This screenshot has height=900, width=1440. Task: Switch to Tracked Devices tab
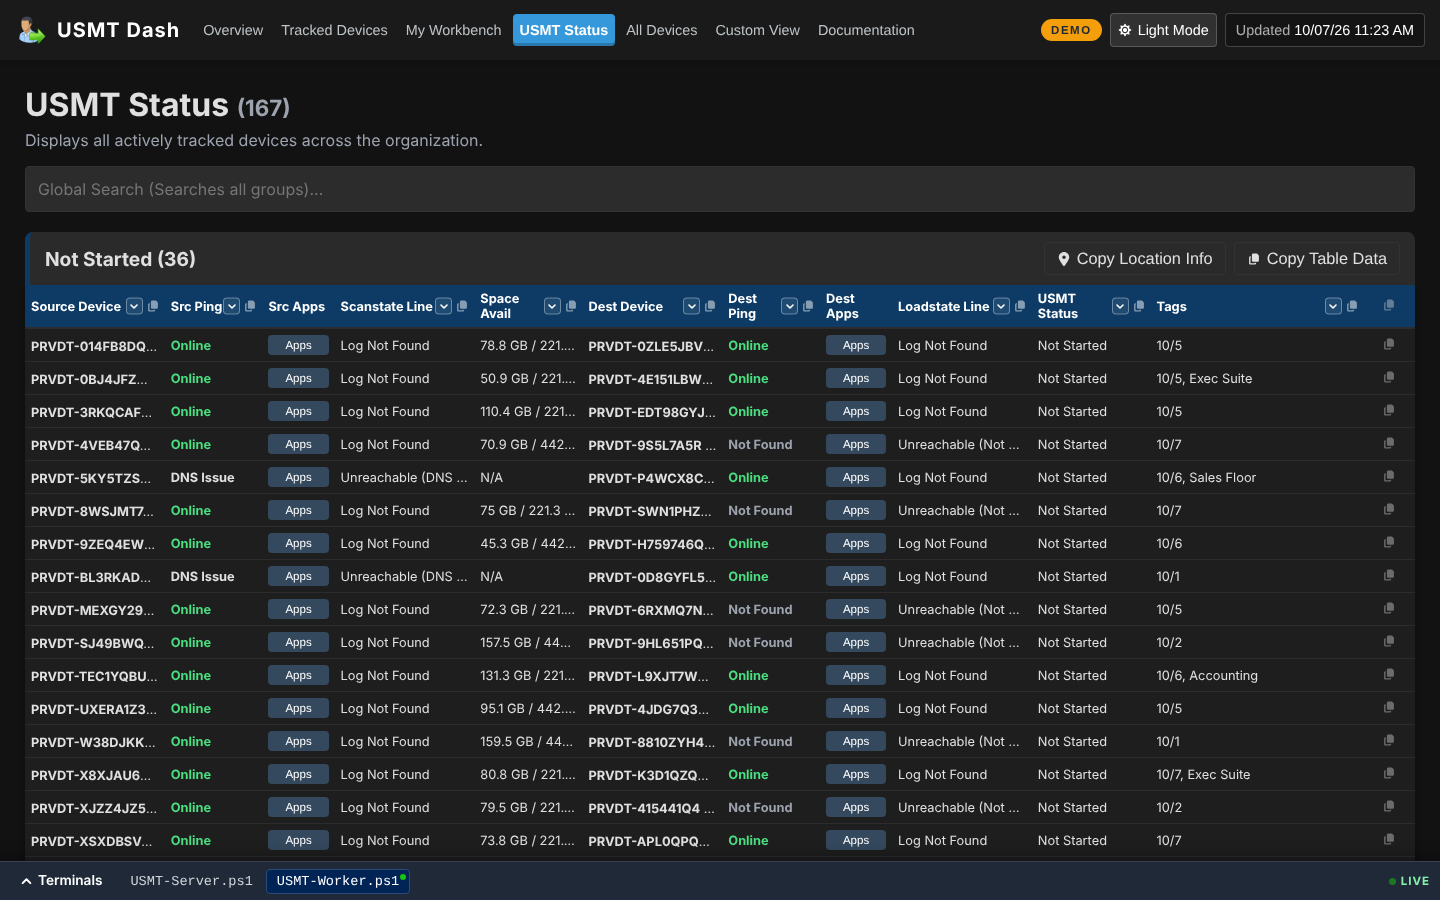[334, 30]
